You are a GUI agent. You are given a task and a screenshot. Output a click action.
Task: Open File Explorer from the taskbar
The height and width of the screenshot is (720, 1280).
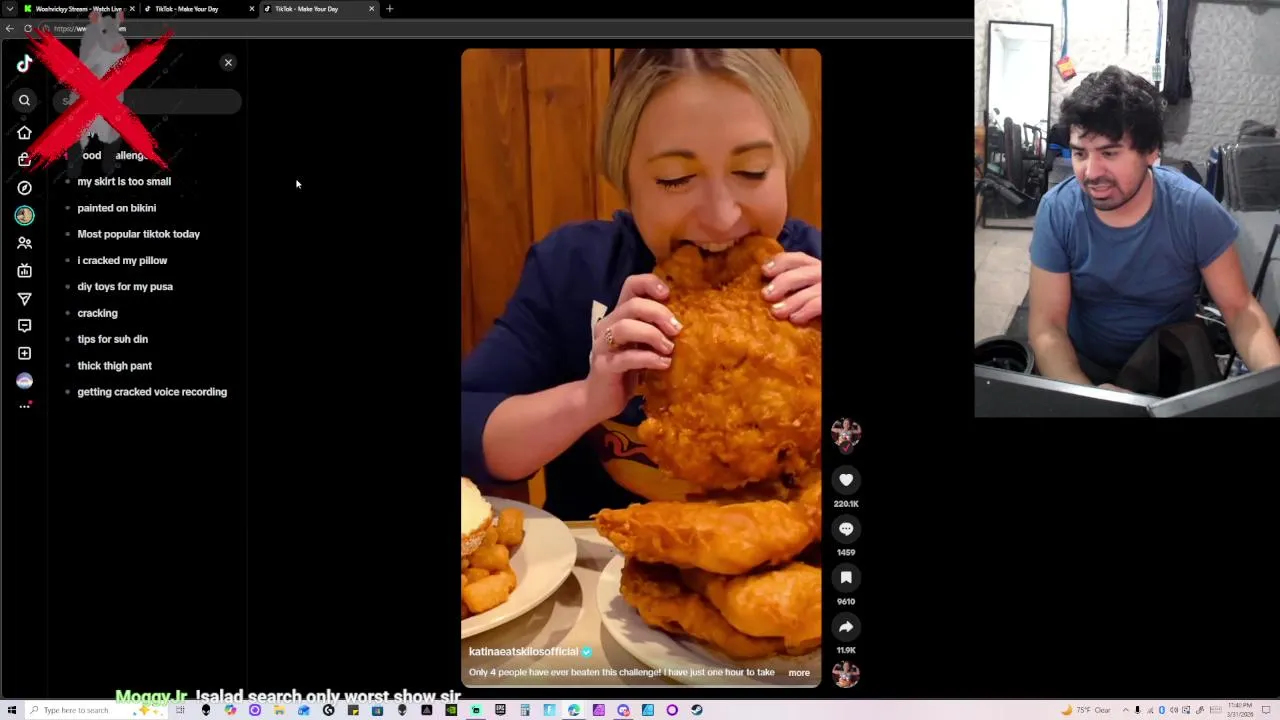(278, 710)
